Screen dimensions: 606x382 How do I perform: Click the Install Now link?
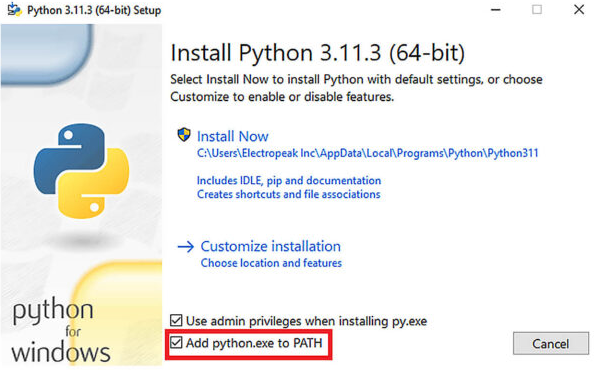(x=232, y=136)
